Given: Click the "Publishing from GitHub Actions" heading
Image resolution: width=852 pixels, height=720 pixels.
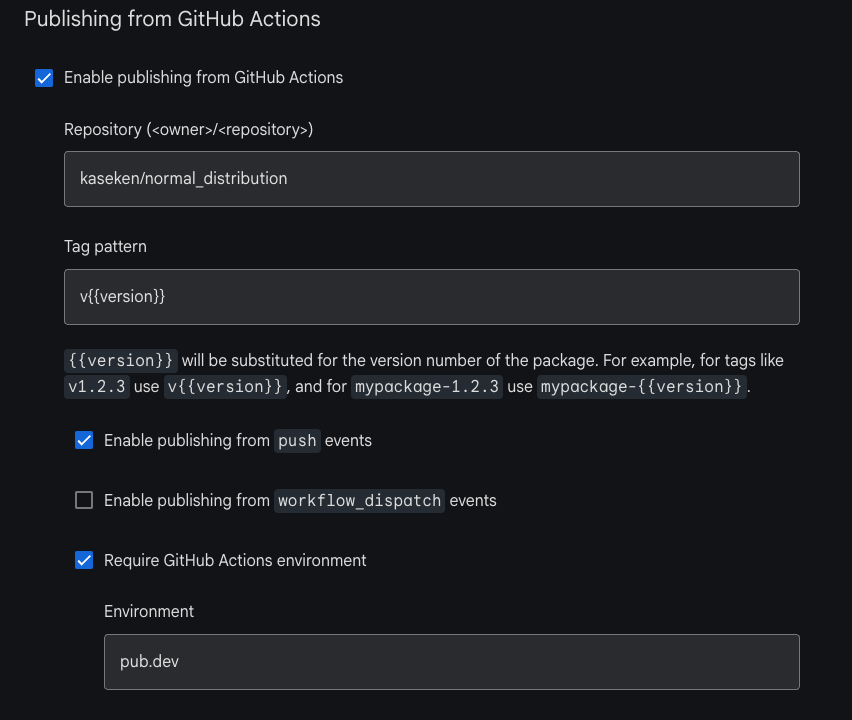Looking at the screenshot, I should (x=172, y=19).
